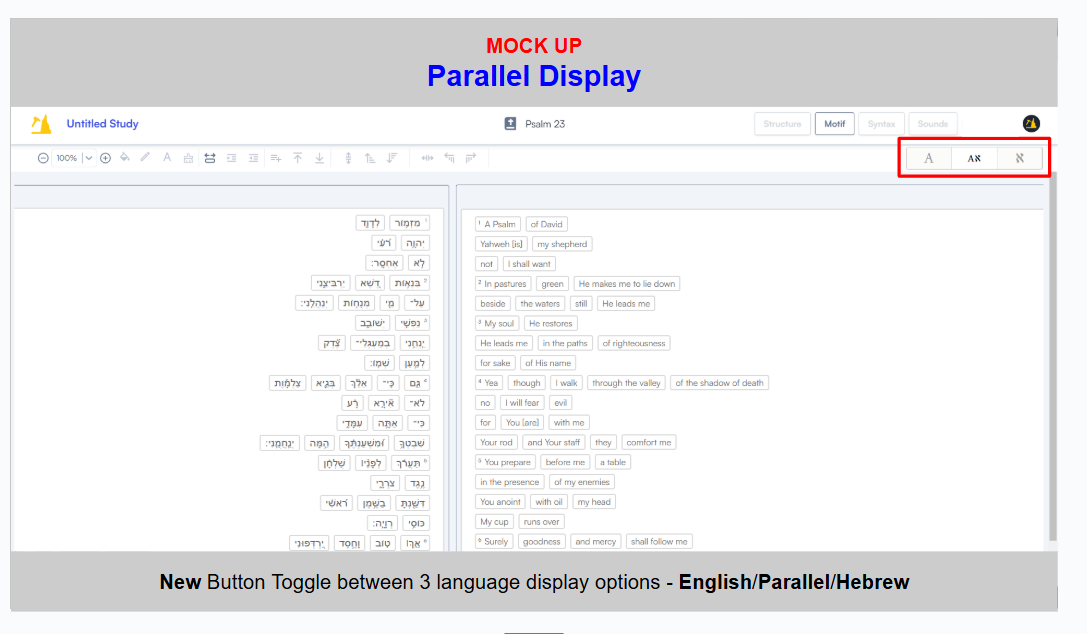Select the paint bucket fill tool
This screenshot has width=1087, height=634.
(124, 158)
